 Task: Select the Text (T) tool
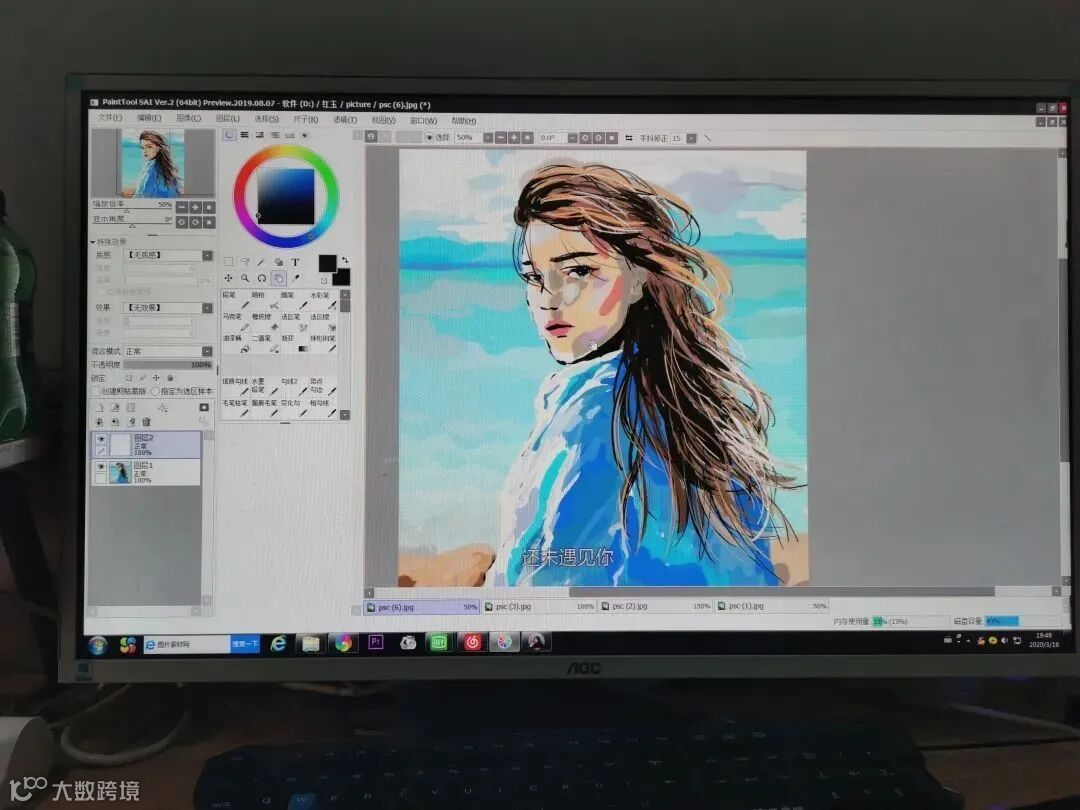(295, 262)
